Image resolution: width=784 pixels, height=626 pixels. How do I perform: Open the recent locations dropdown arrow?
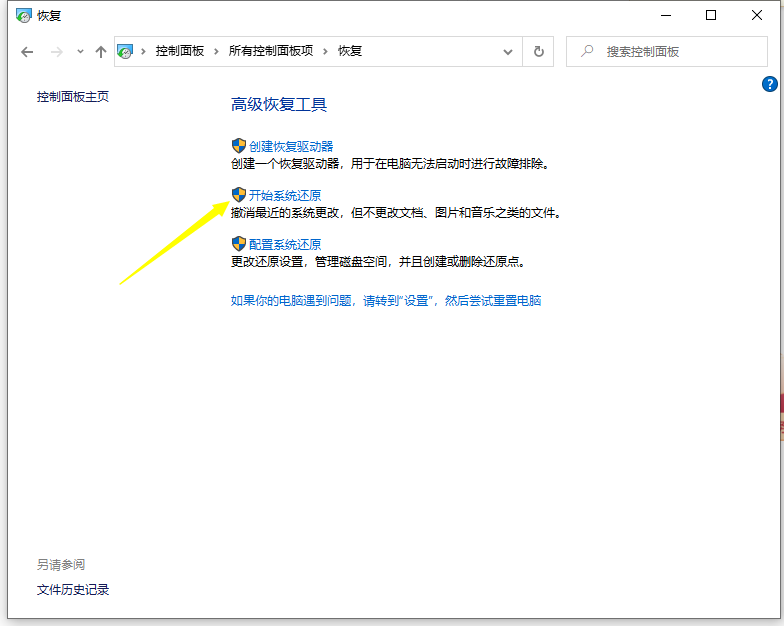tap(80, 52)
